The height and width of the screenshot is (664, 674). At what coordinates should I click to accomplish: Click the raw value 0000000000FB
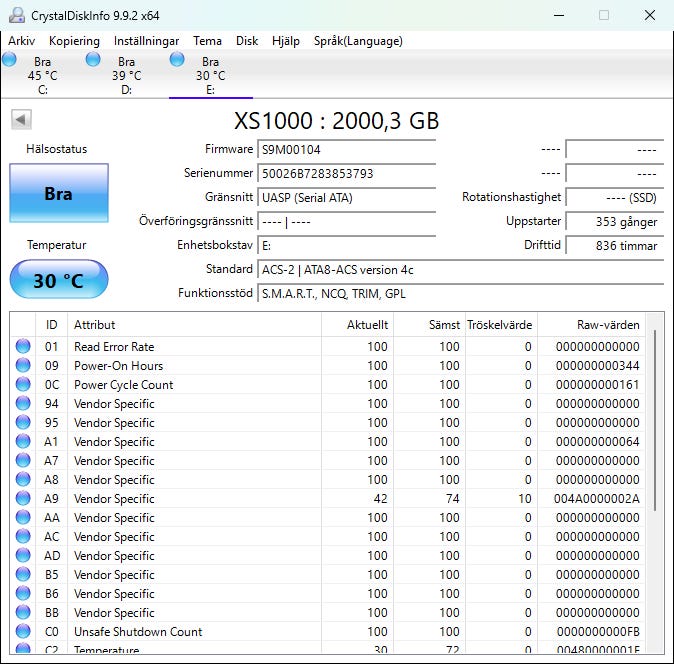click(x=598, y=631)
